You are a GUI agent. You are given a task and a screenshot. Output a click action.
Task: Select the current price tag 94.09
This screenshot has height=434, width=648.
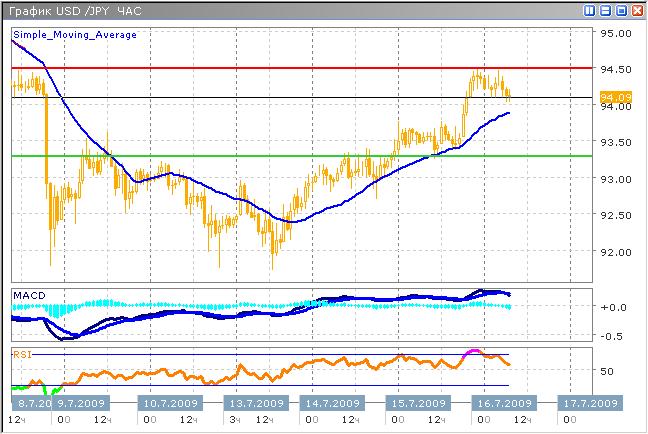(613, 97)
